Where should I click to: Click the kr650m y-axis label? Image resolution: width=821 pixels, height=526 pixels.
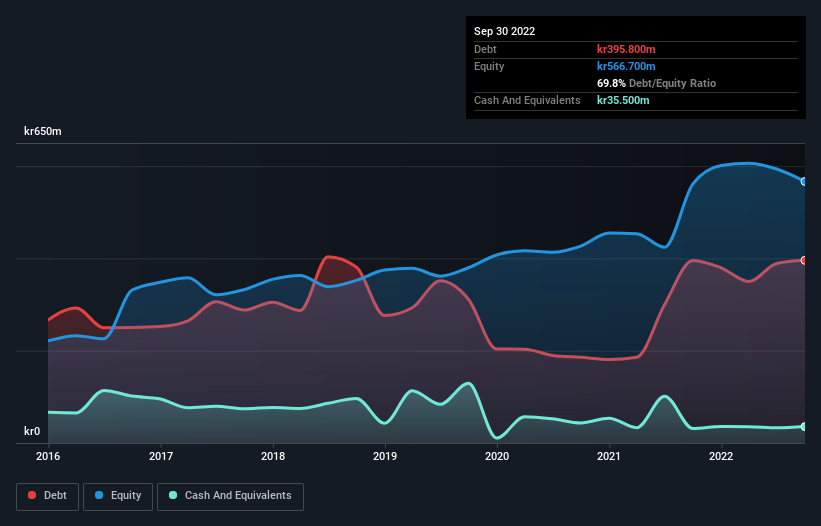42,131
